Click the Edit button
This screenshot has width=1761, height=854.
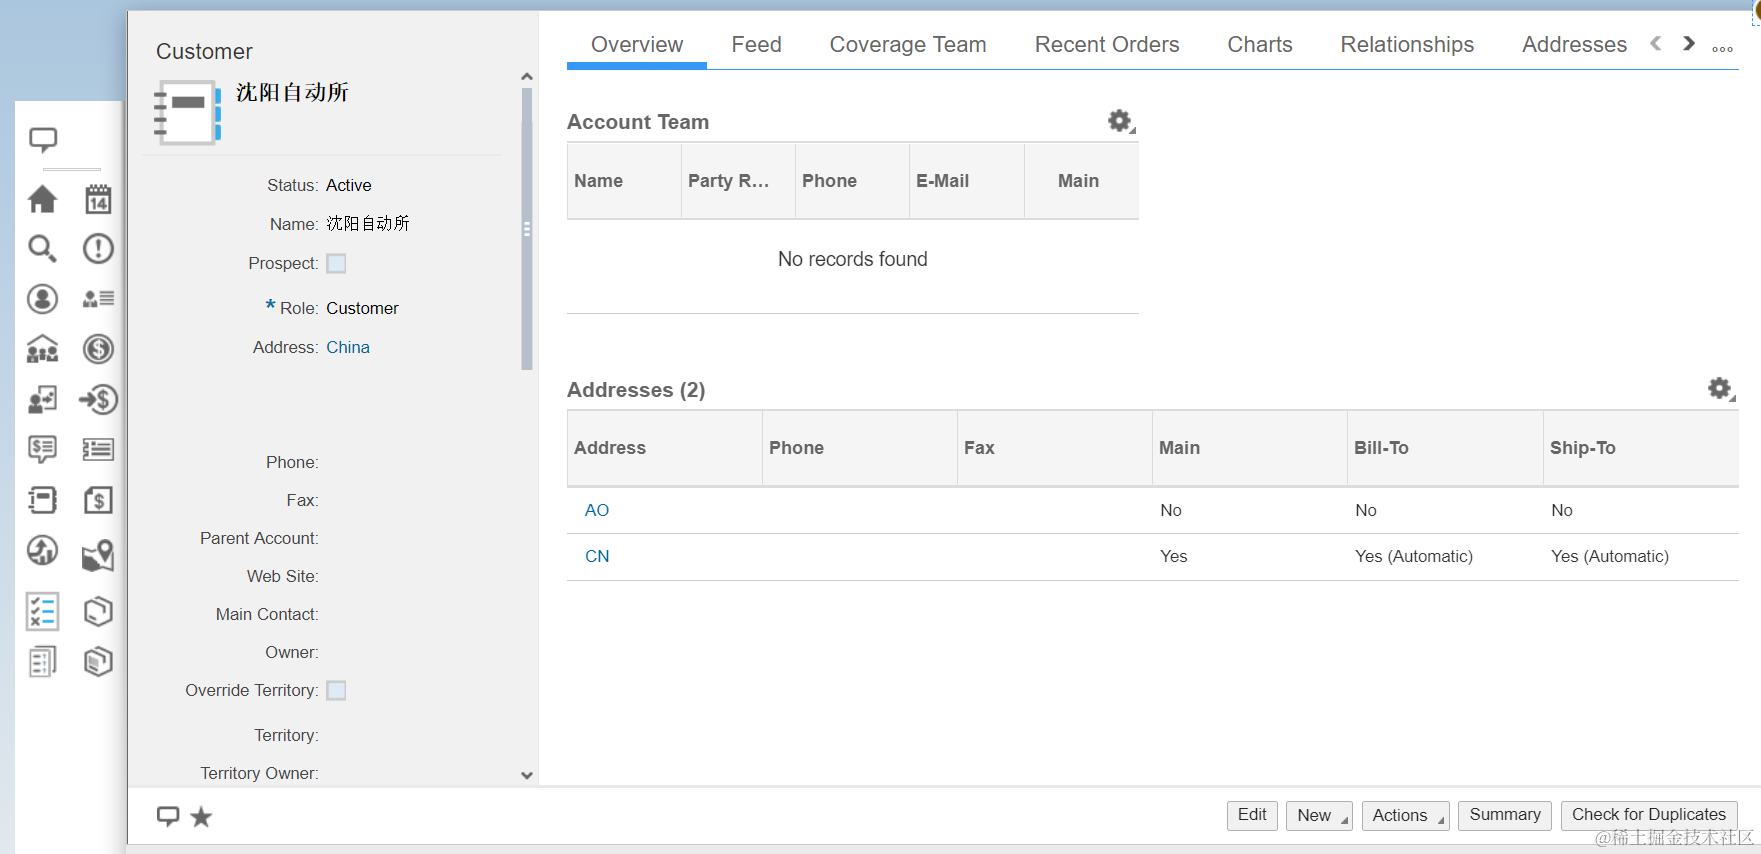coord(1252,816)
